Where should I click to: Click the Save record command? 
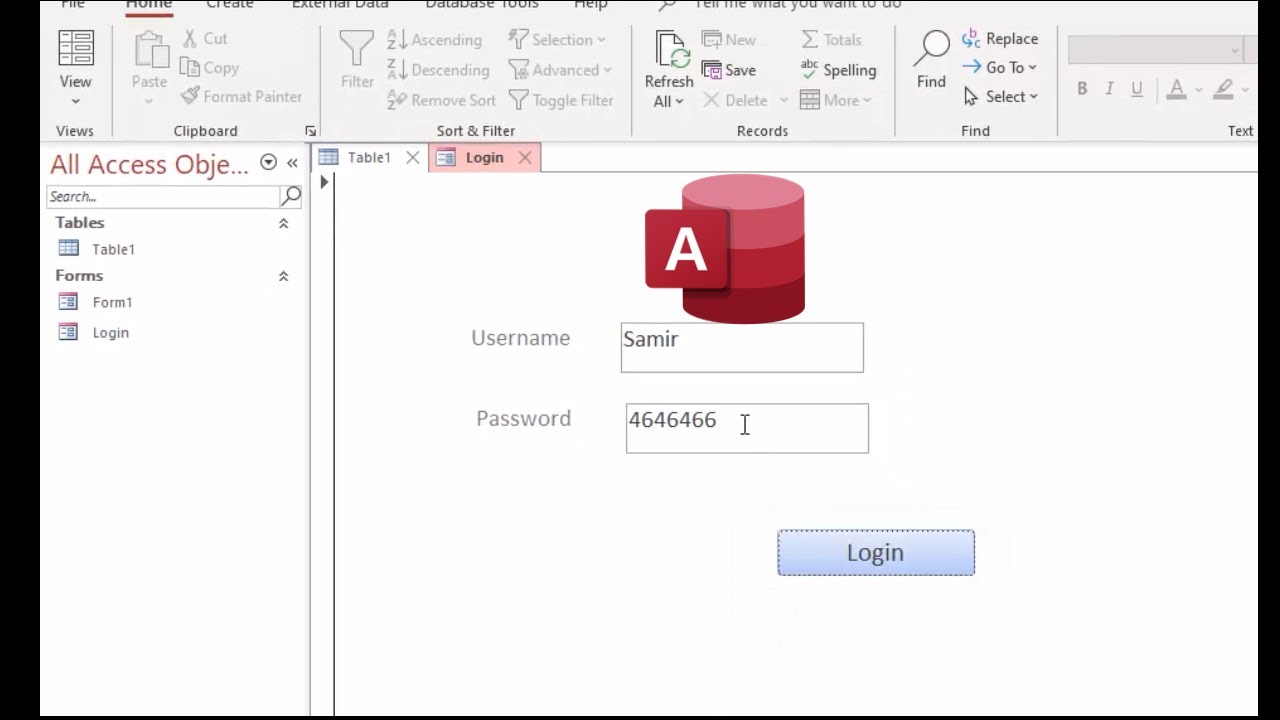(x=729, y=70)
